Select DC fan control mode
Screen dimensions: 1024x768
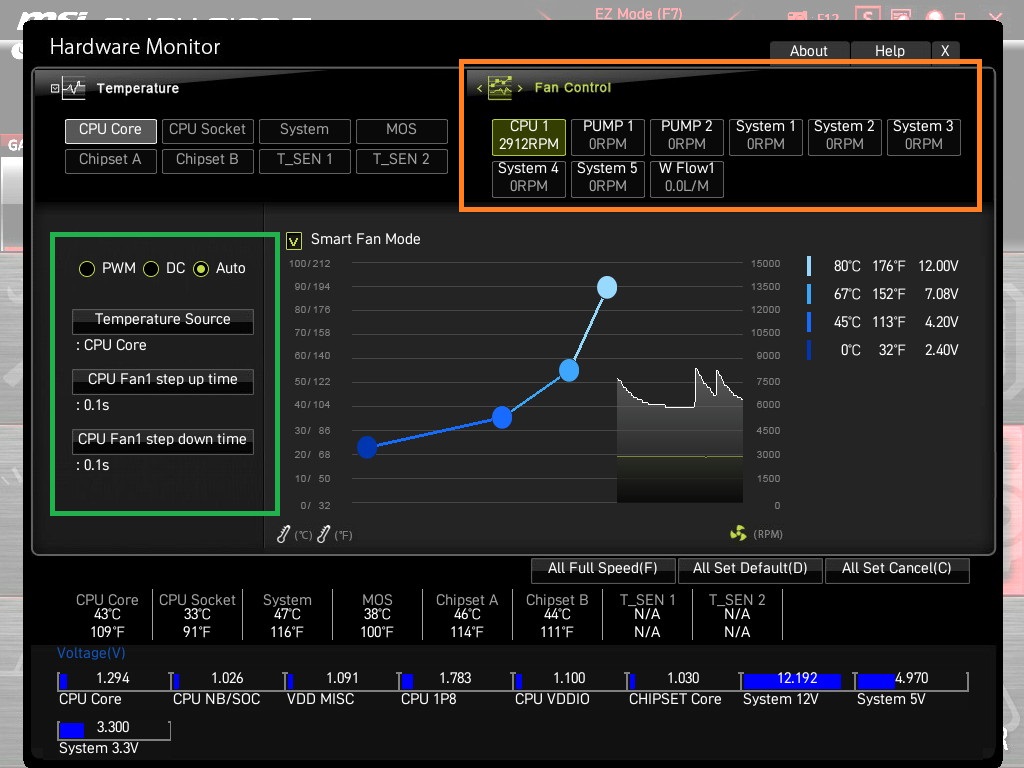tap(151, 268)
